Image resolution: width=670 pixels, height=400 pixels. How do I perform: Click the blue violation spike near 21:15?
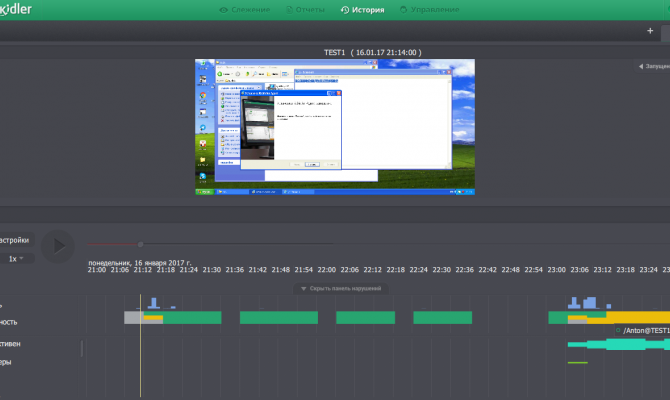(154, 303)
